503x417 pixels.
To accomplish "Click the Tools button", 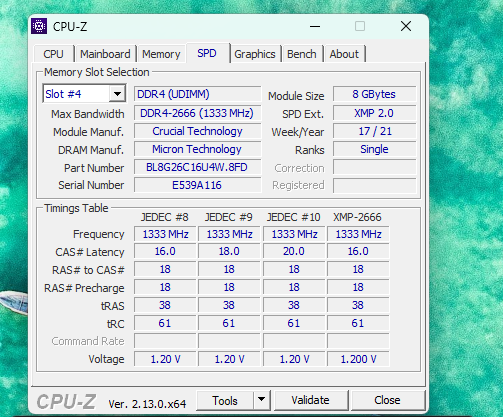I will coord(225,400).
